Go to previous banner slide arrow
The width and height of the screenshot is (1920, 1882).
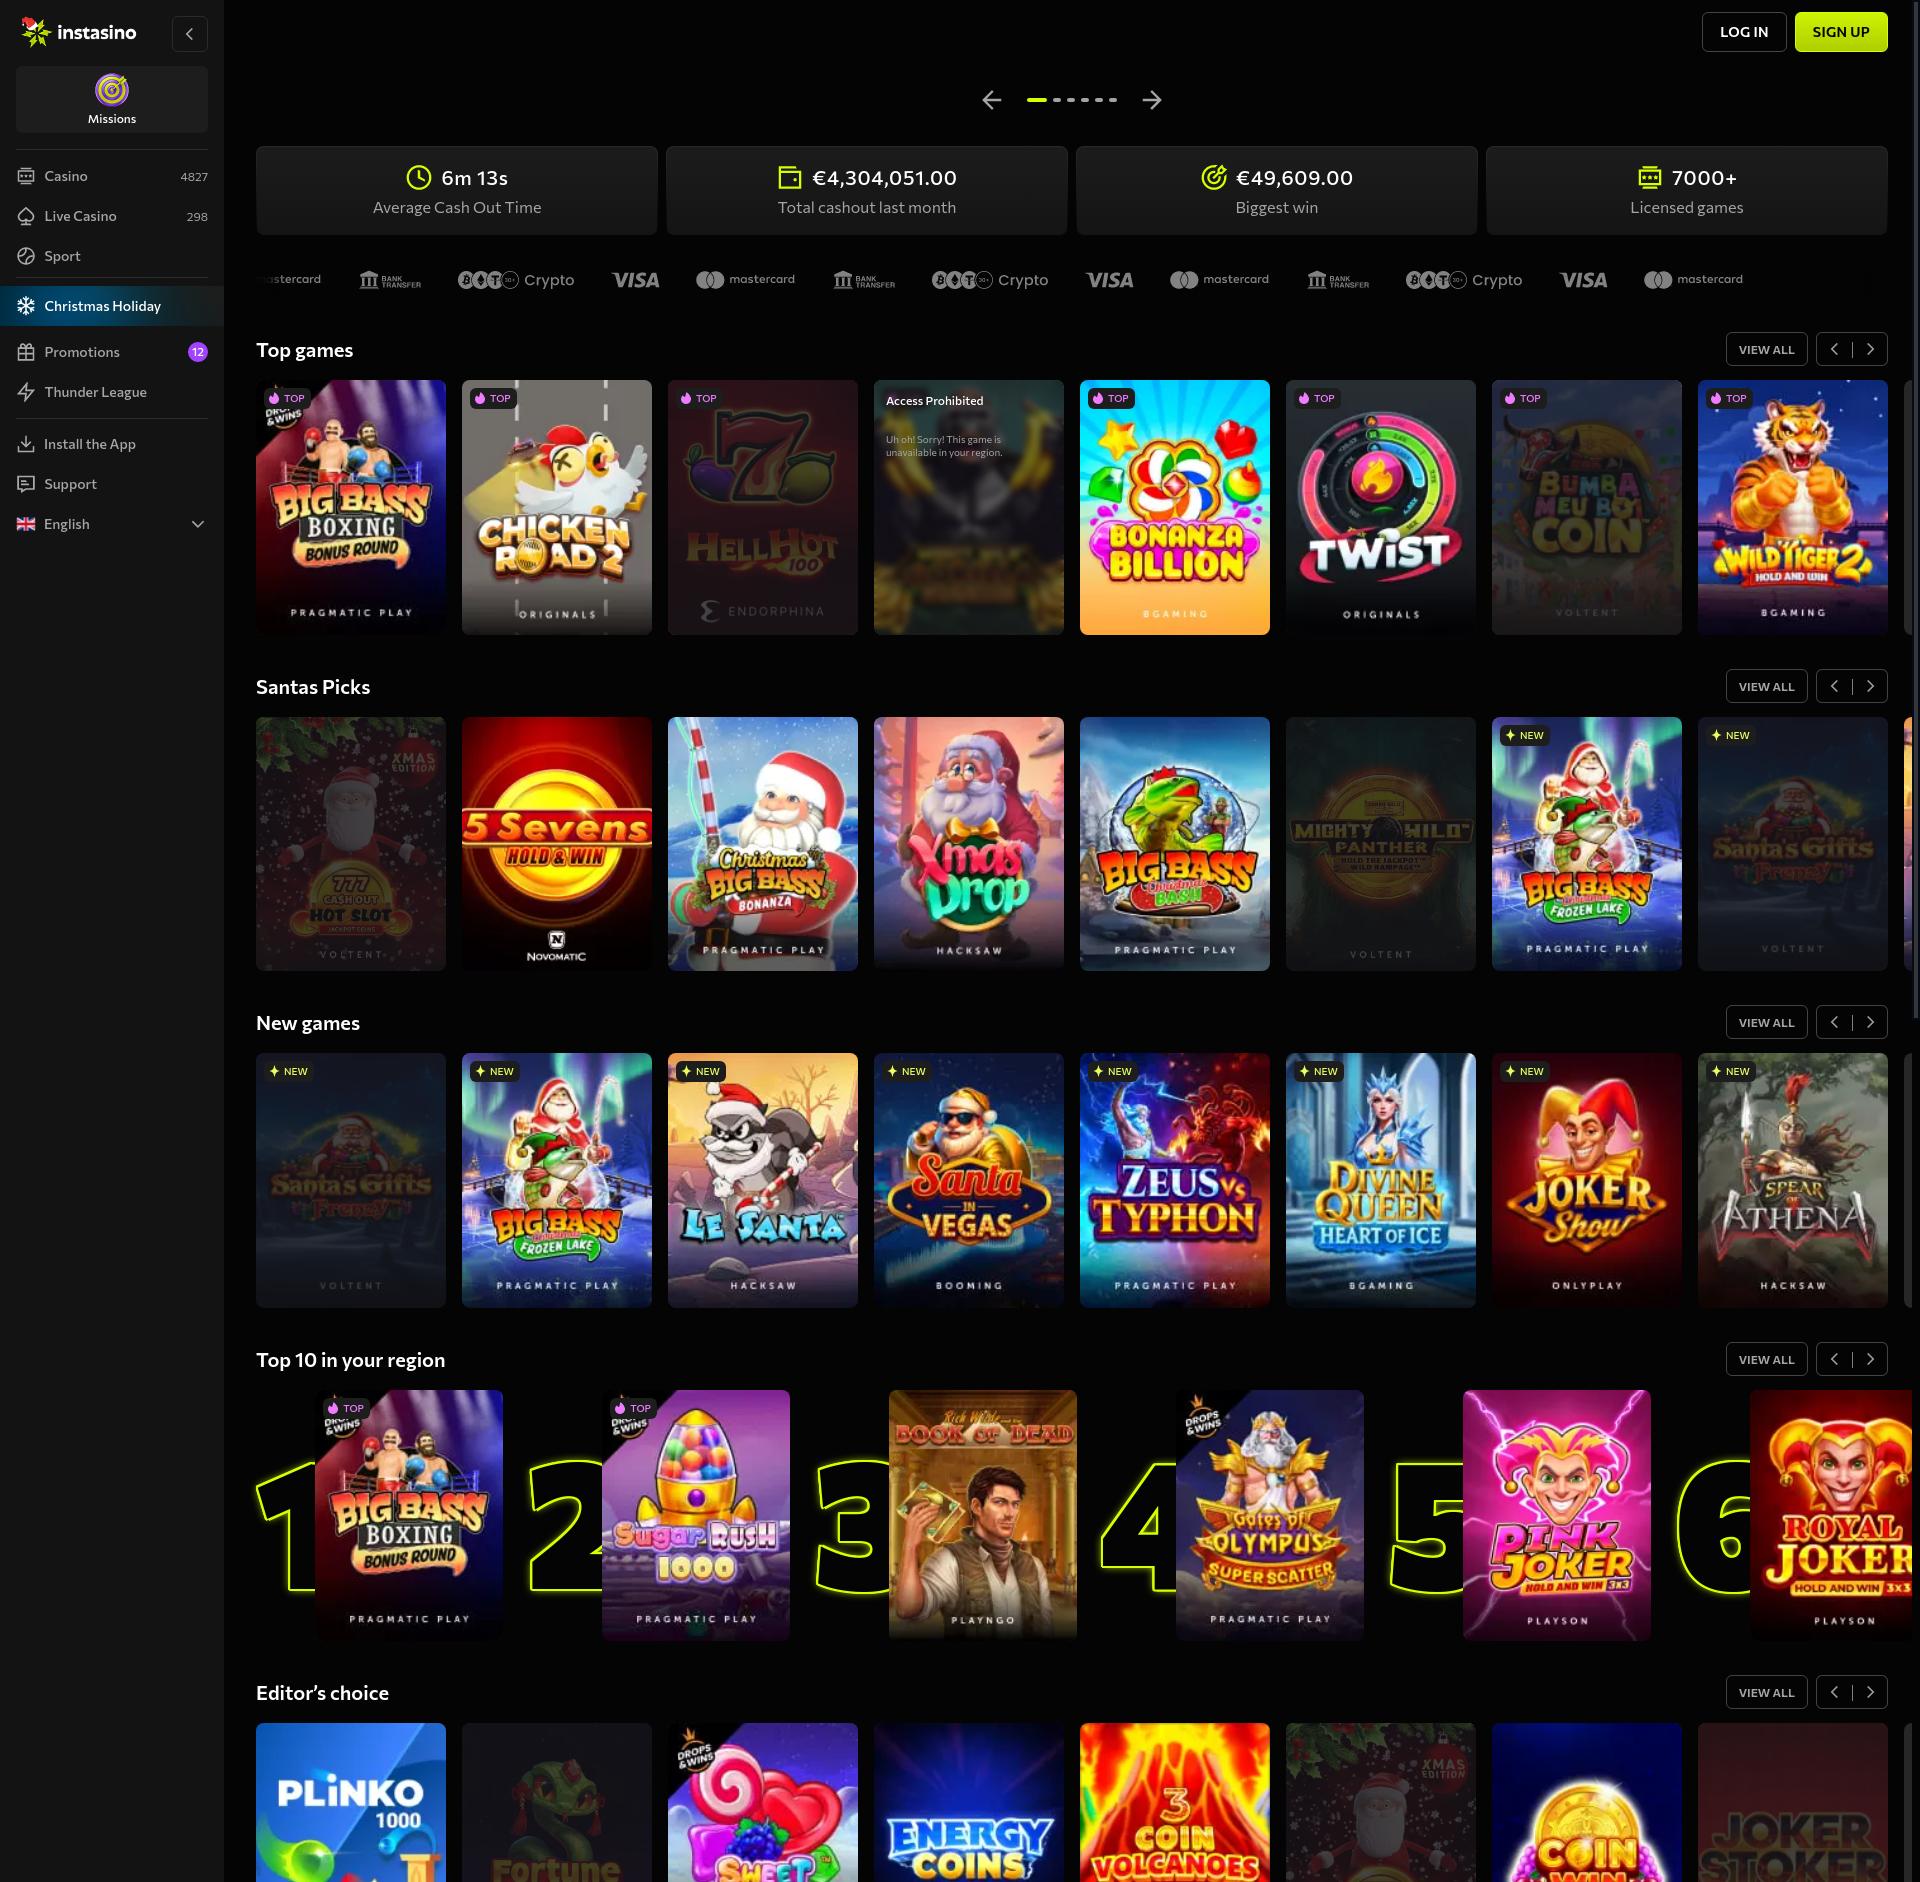point(991,100)
